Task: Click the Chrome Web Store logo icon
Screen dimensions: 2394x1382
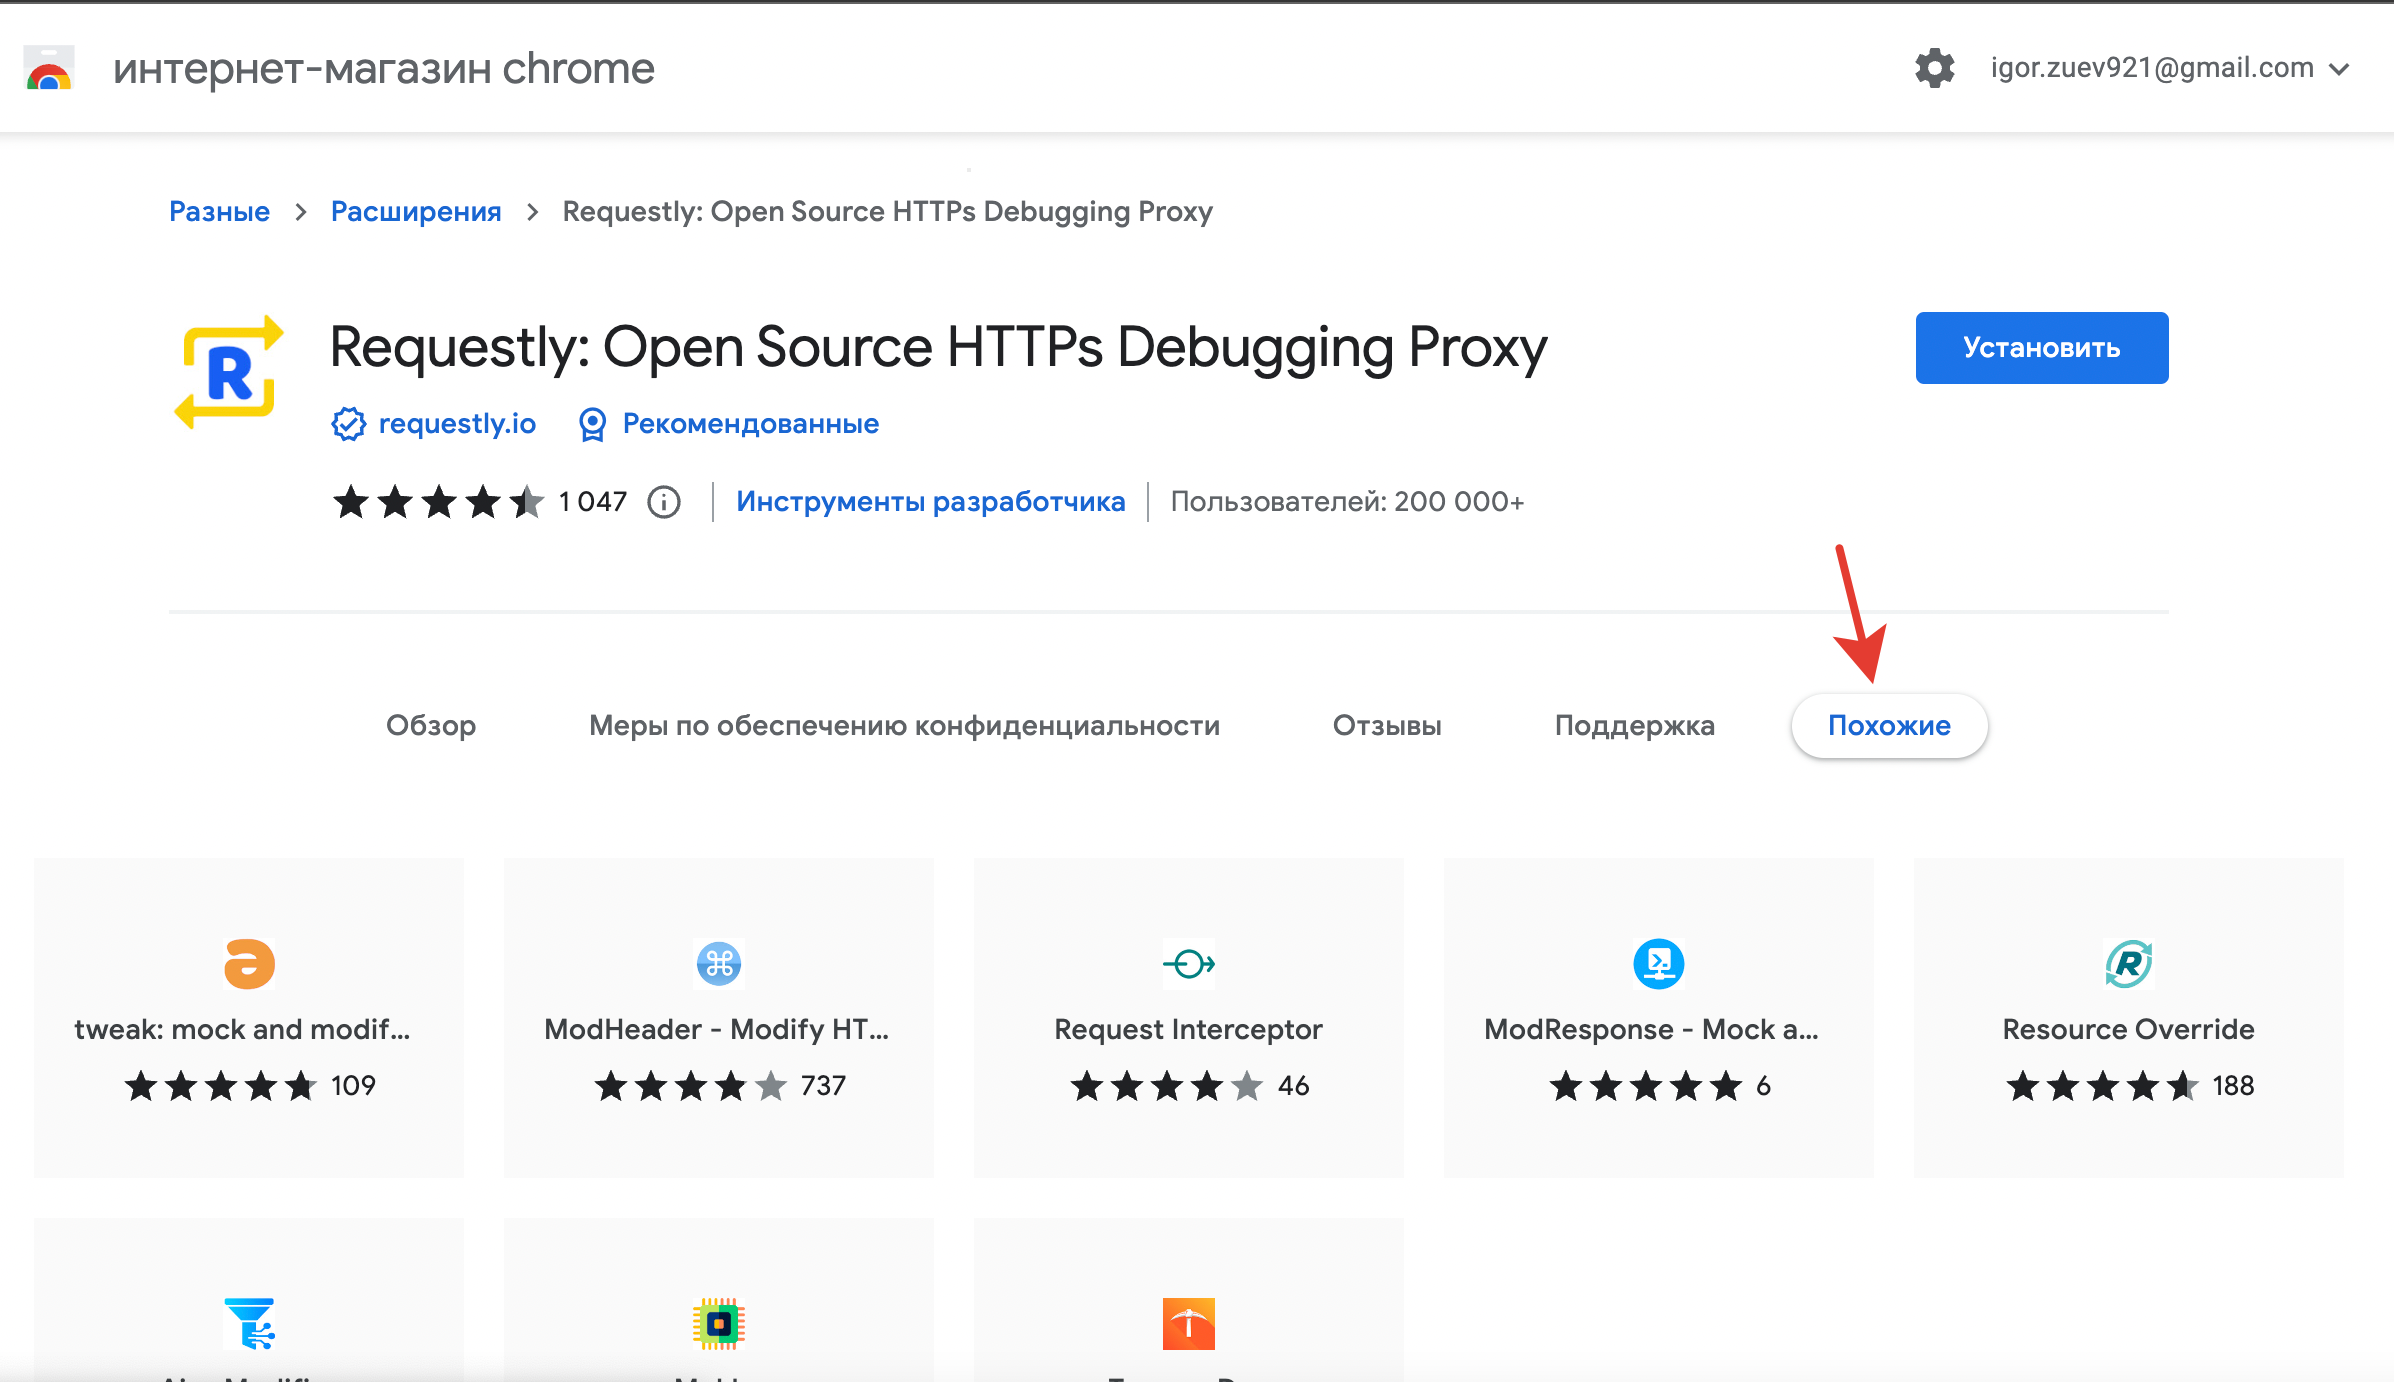Action: click(x=49, y=69)
